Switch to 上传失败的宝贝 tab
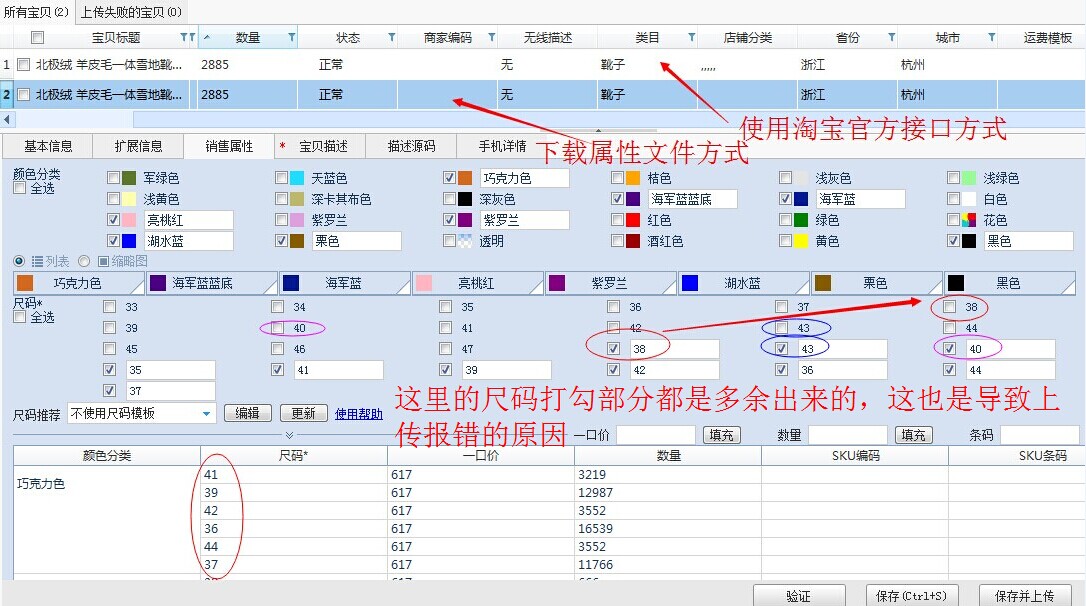Screen dimensions: 1086x606 click(130, 12)
